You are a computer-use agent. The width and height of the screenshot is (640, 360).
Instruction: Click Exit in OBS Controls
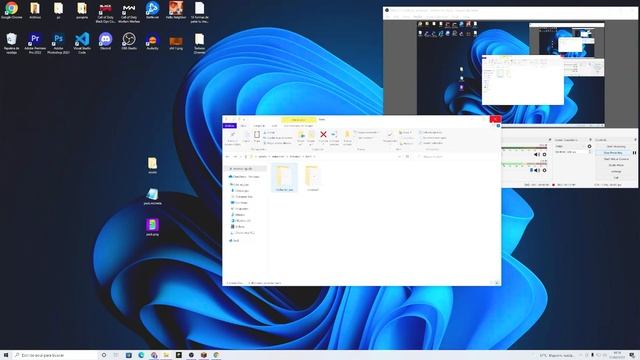616,178
